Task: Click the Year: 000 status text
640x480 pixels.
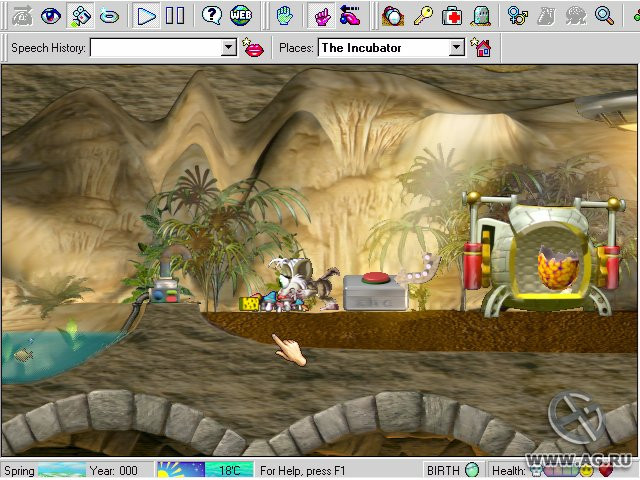Action: 113,471
